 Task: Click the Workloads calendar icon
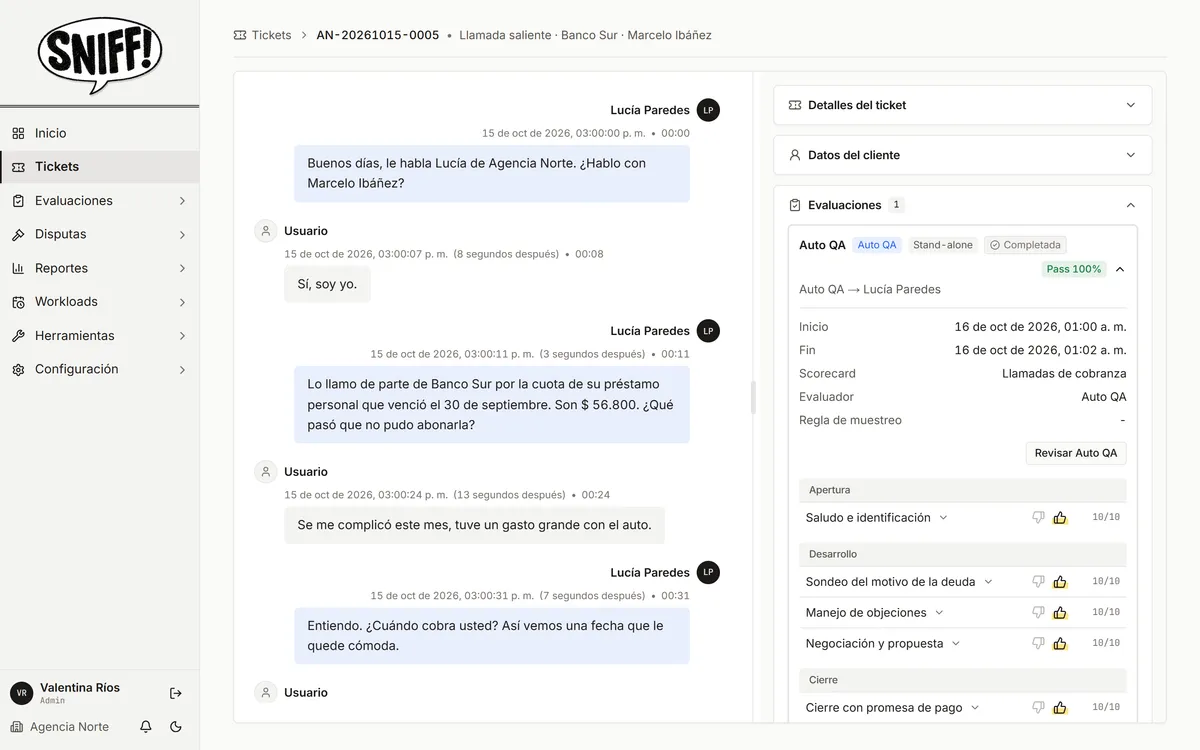pos(18,301)
